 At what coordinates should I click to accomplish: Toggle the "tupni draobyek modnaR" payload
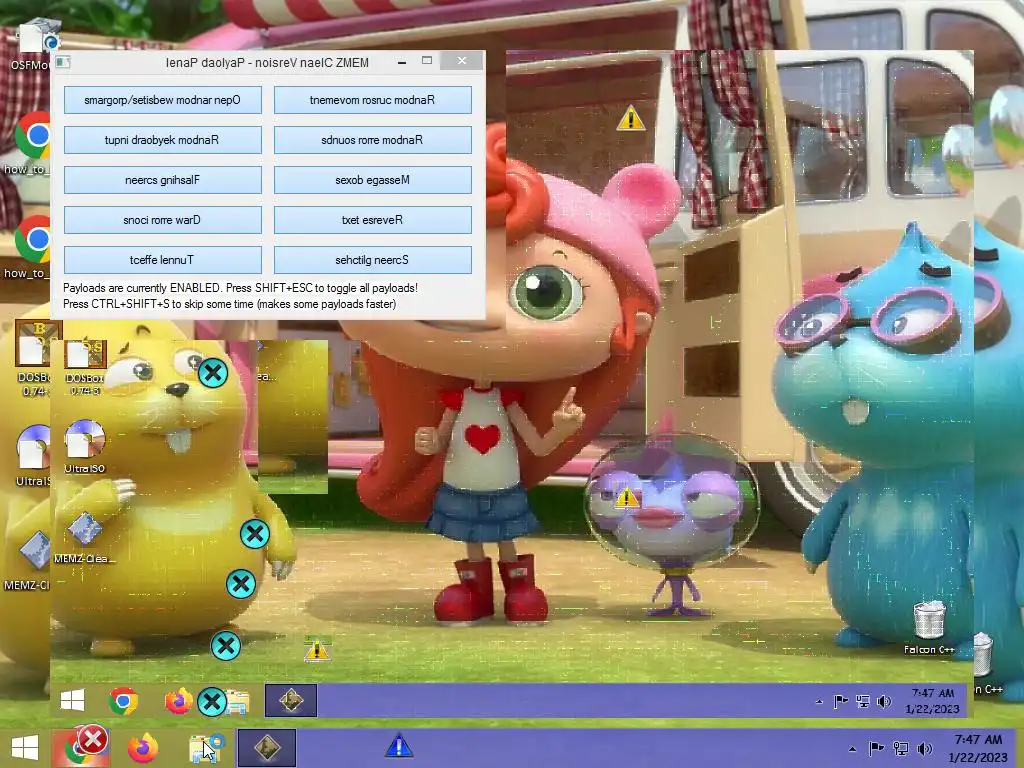click(163, 140)
